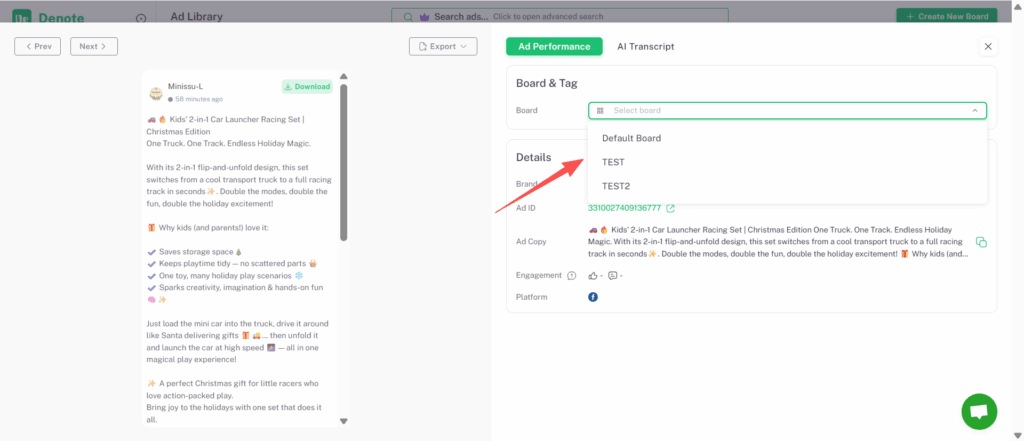Click the ad text scrollbar down arrow
Image resolution: width=1024 pixels, height=441 pixels.
pyautogui.click(x=343, y=421)
